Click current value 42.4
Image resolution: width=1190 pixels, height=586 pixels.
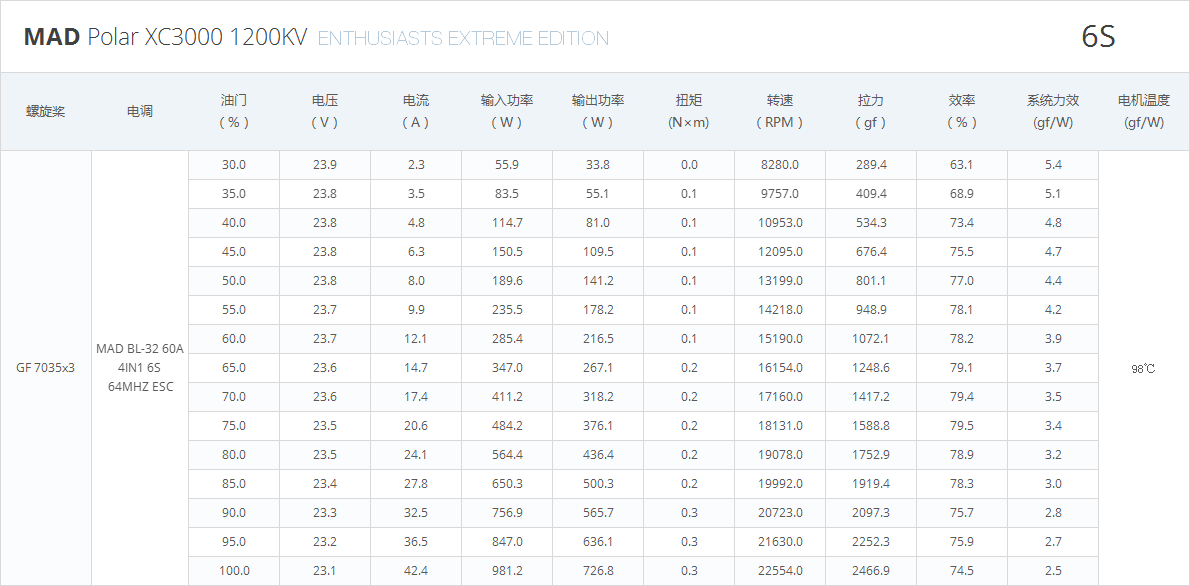point(416,571)
